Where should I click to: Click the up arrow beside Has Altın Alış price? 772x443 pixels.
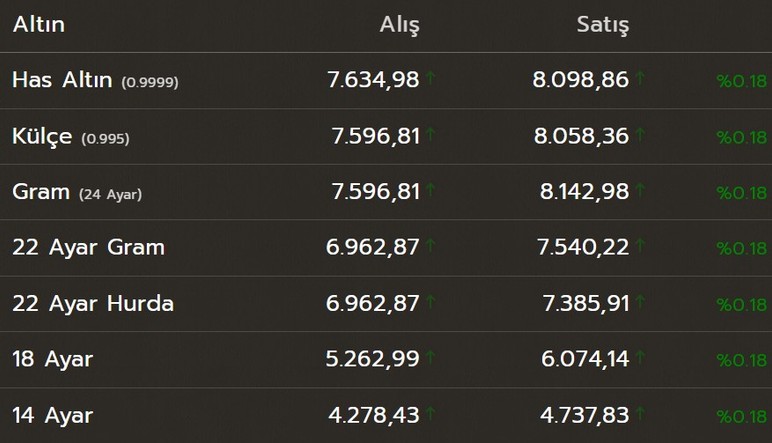pos(430,77)
